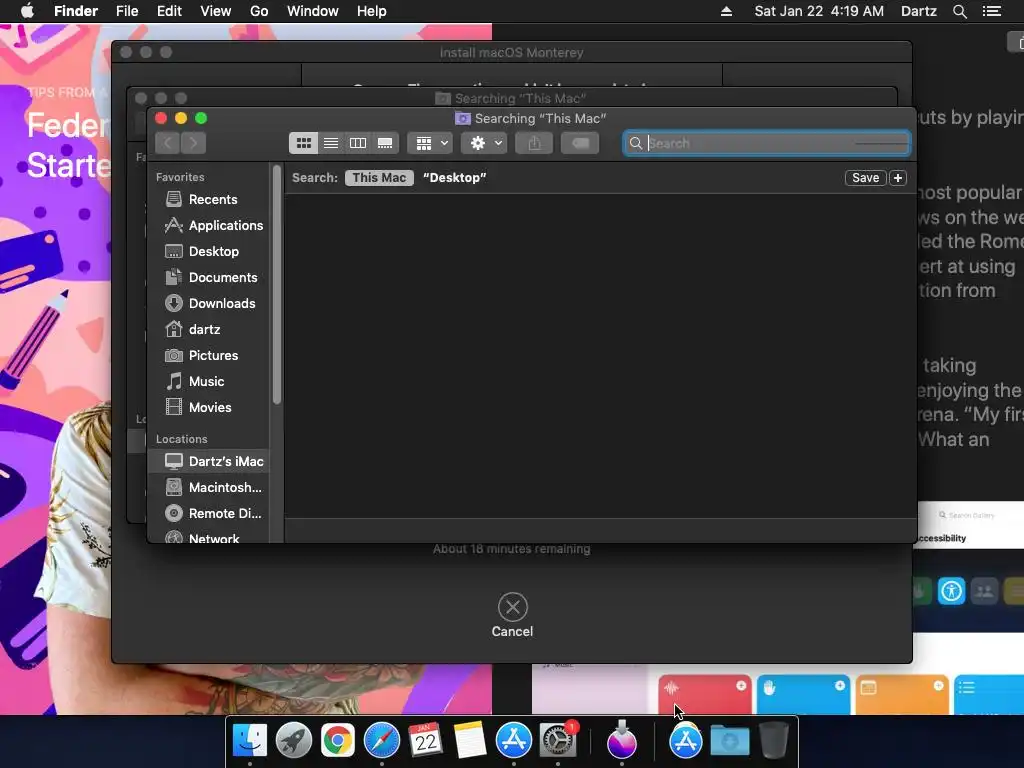This screenshot has height=768, width=1024.
Task: Open the gear action menu
Action: 484,143
